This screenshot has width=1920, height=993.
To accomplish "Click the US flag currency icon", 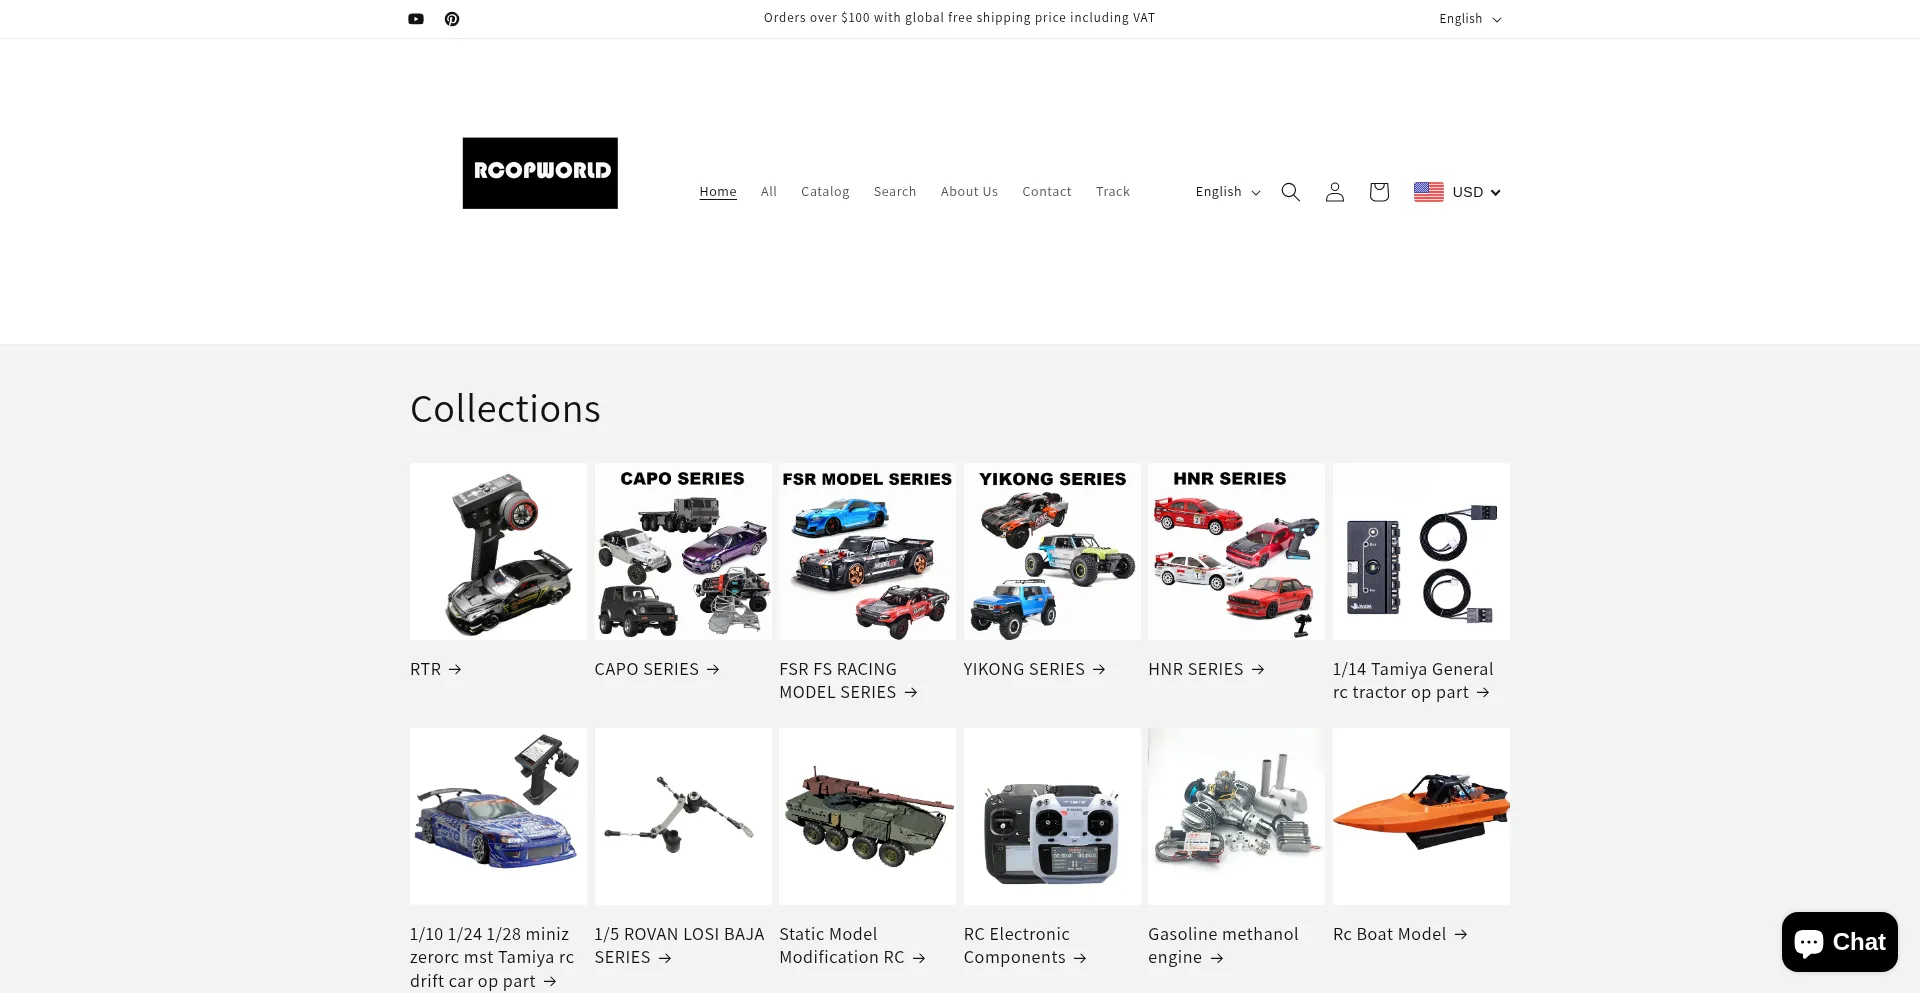I will [x=1429, y=192].
